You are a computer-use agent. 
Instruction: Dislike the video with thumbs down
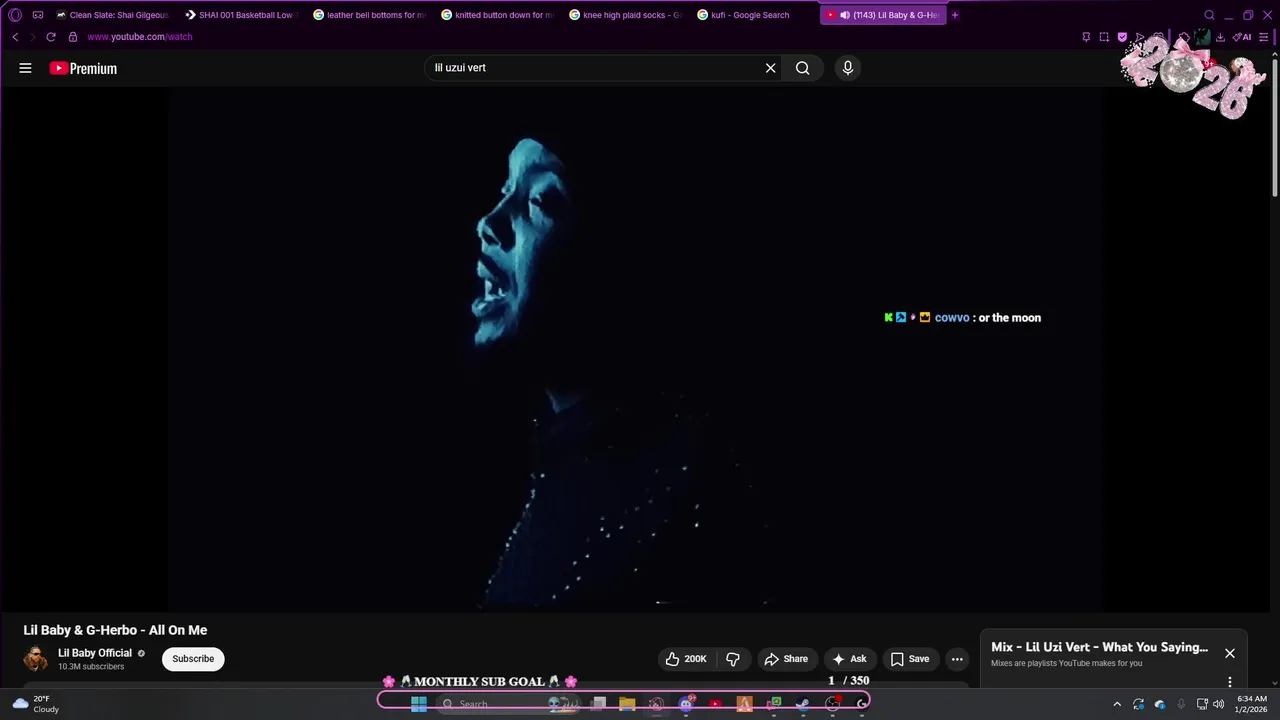tap(732, 659)
